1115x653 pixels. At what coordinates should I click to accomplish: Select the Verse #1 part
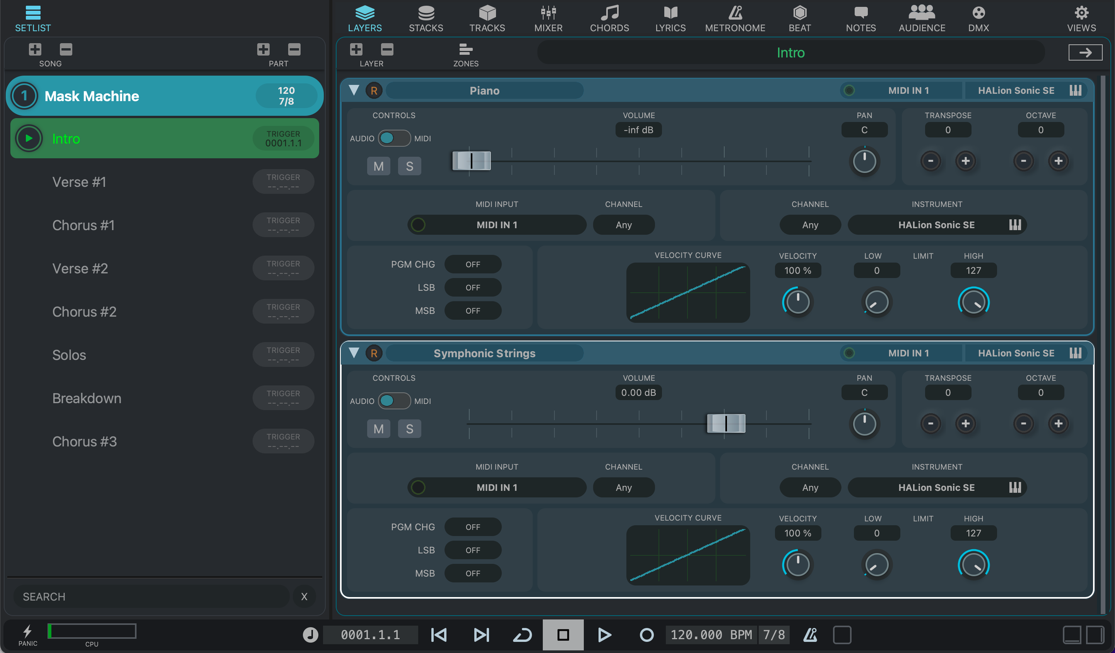pyautogui.click(x=80, y=182)
